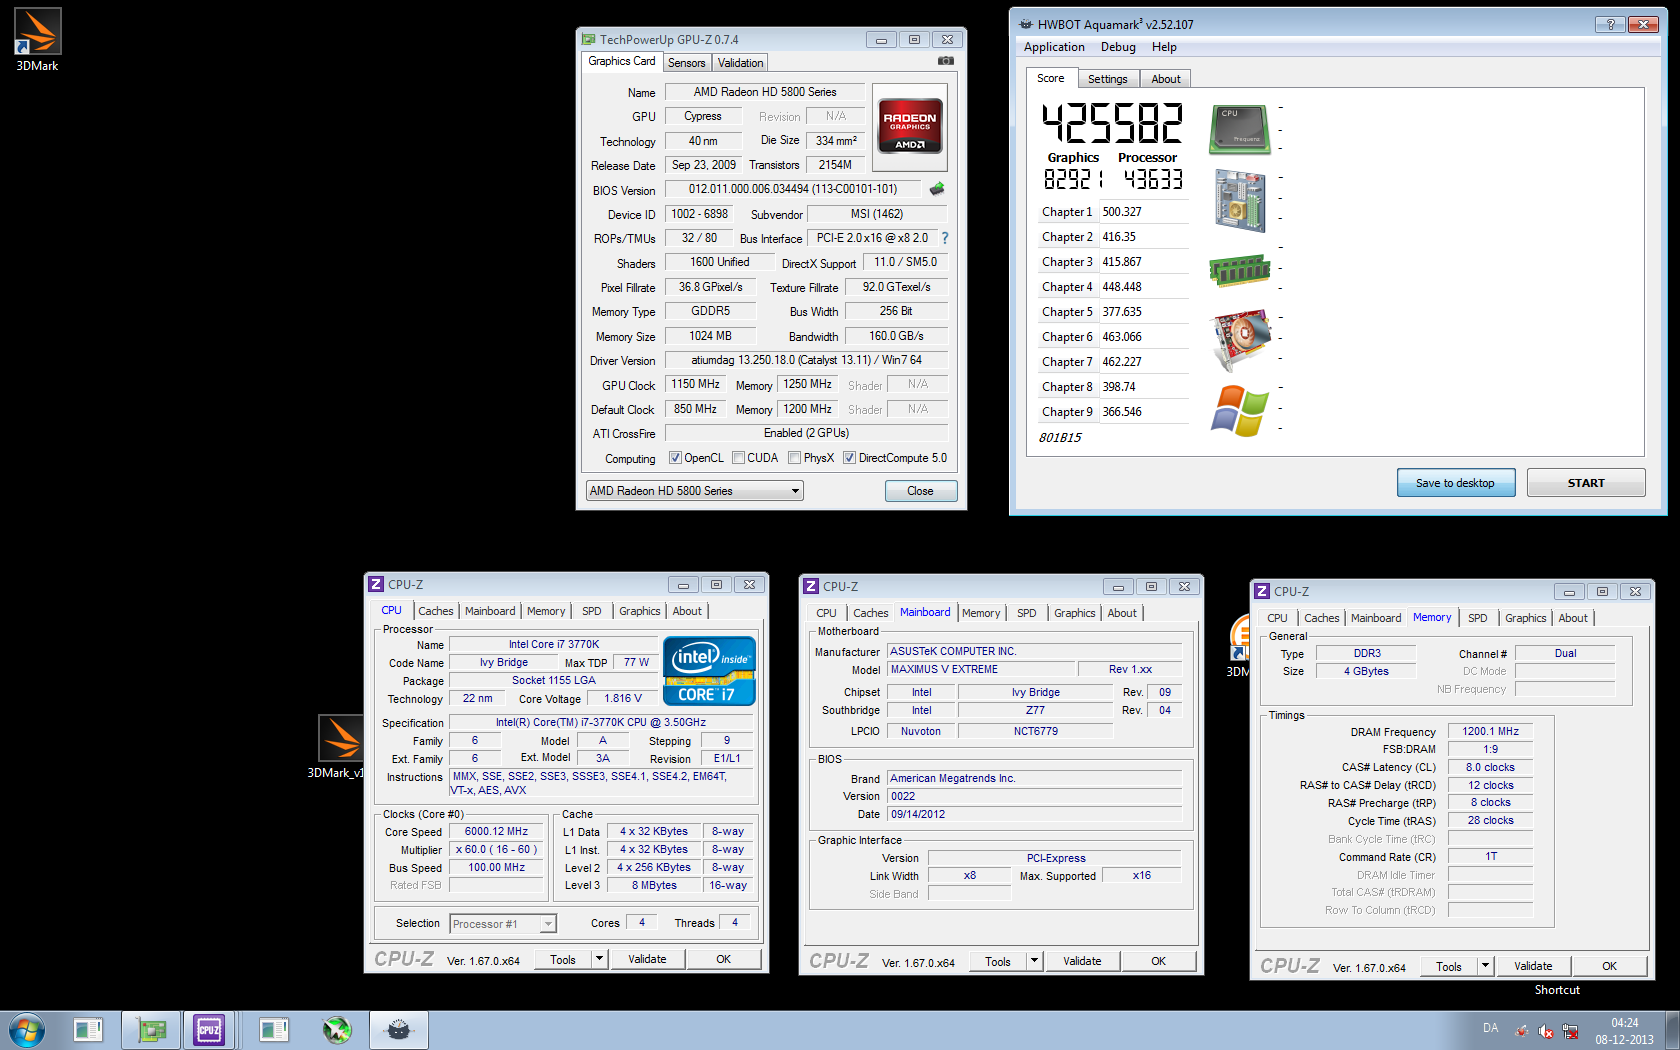This screenshot has height=1050, width=1680.
Task: Open the 3DMark_v1 desktop shortcut
Action: click(340, 746)
